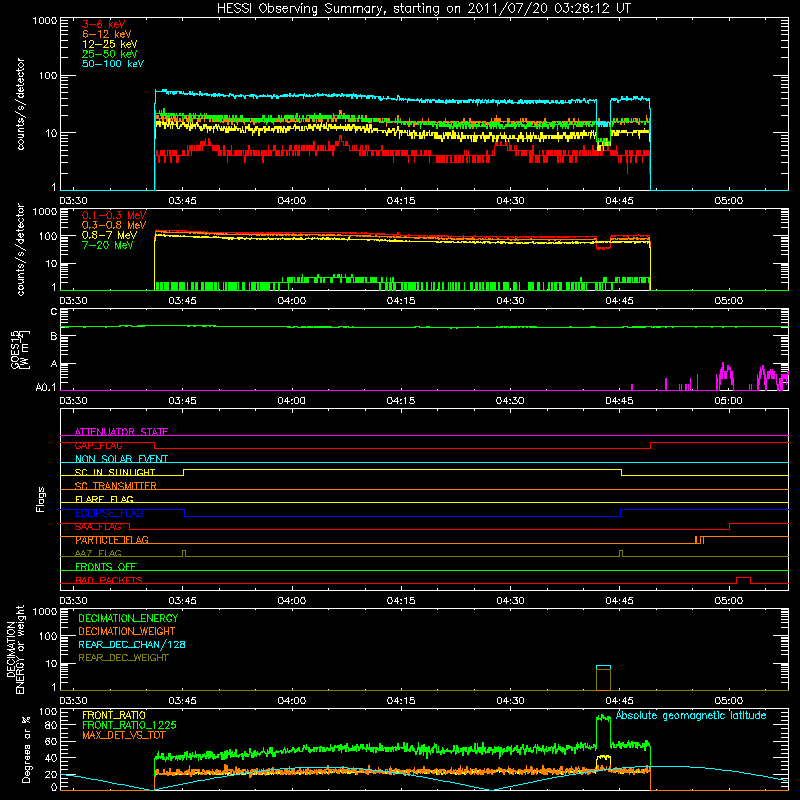Click the Absolute geomagnetic latitude label
Screen dimensions: 800x800
[x=691, y=716]
